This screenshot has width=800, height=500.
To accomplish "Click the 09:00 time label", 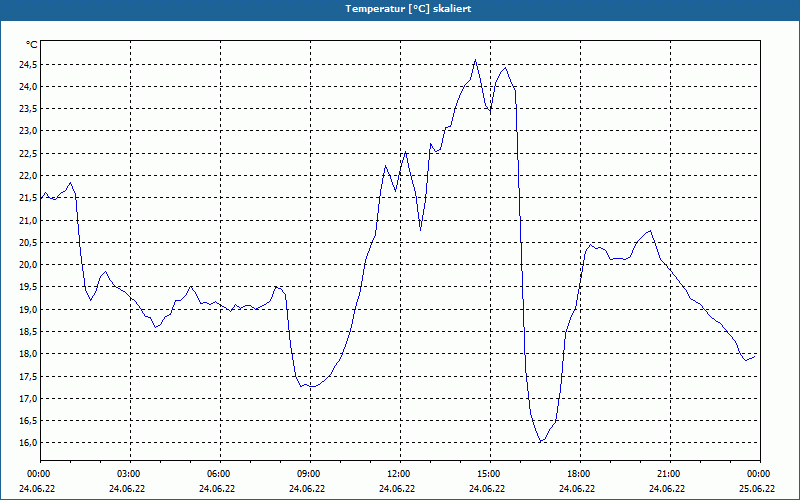I will click(x=310, y=474).
